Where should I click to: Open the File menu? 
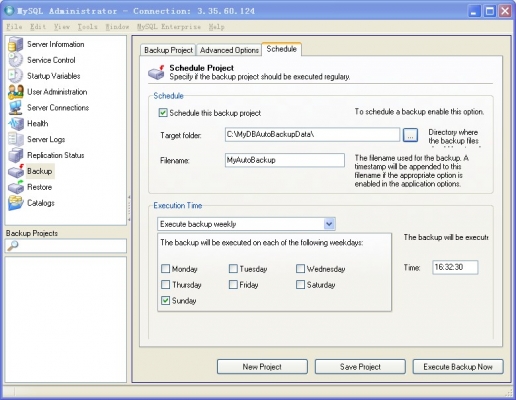click(14, 27)
